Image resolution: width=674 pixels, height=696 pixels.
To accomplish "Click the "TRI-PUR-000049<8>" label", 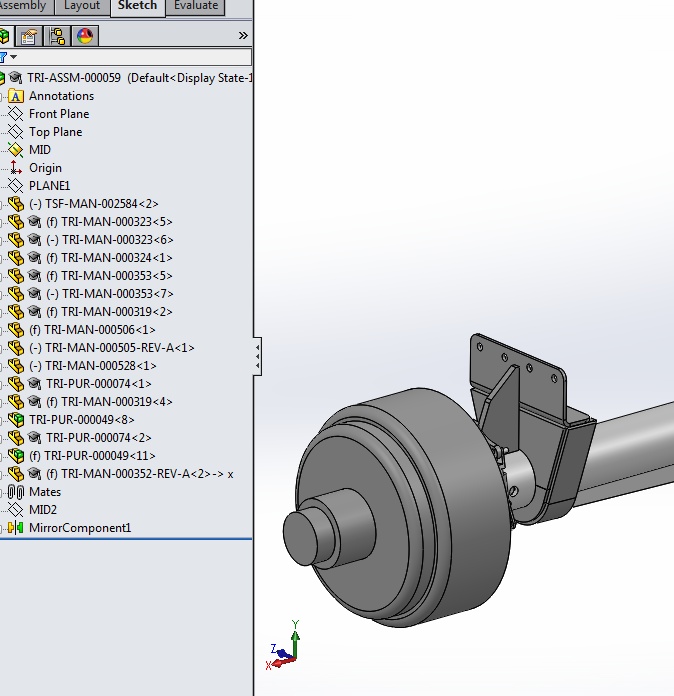I will [82, 419].
